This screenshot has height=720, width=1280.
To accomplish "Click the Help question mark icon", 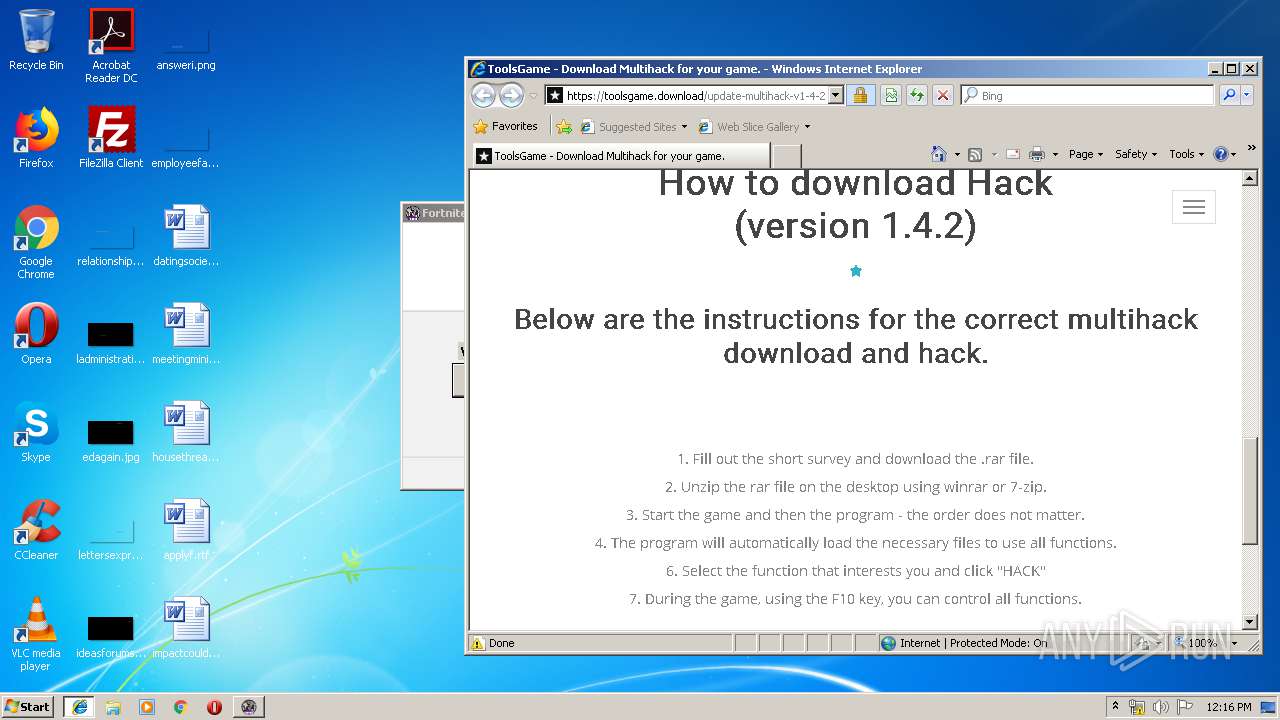I will [1220, 154].
